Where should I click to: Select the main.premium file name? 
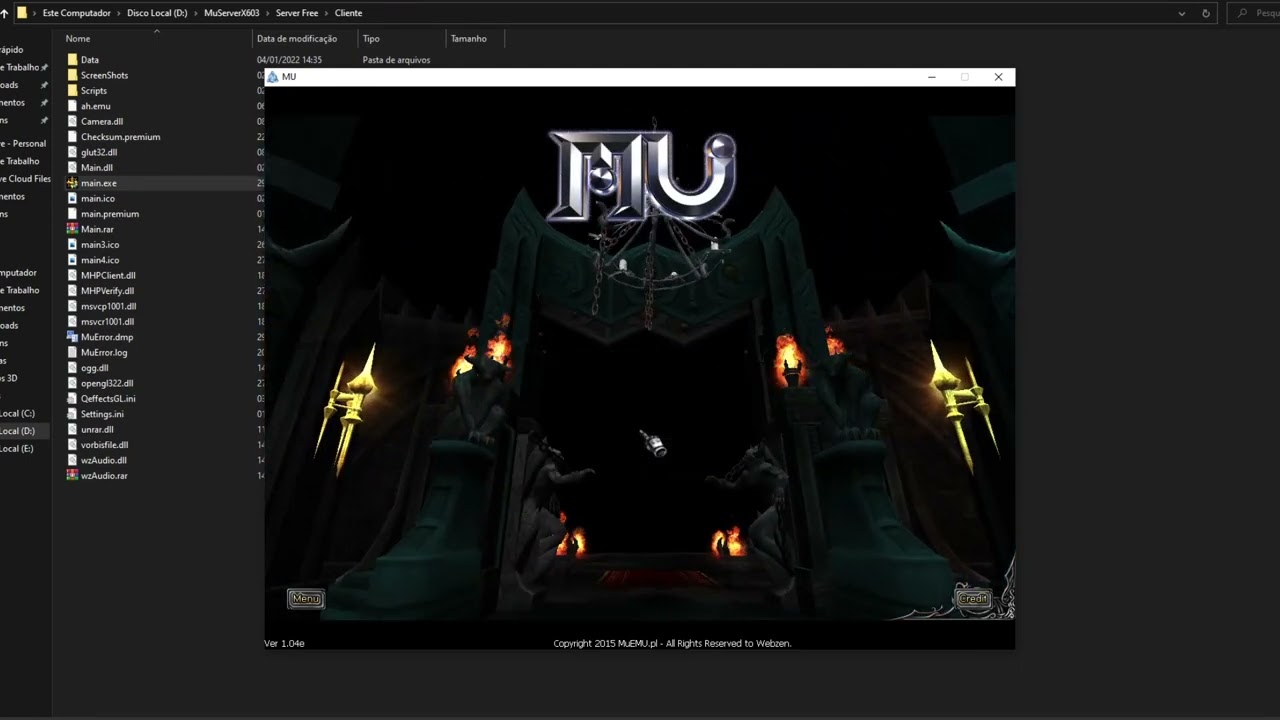pyautogui.click(x=110, y=214)
